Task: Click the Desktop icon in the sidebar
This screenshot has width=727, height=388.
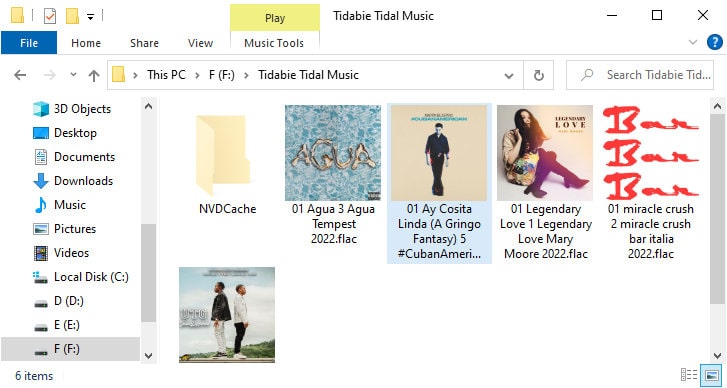Action: [x=41, y=133]
